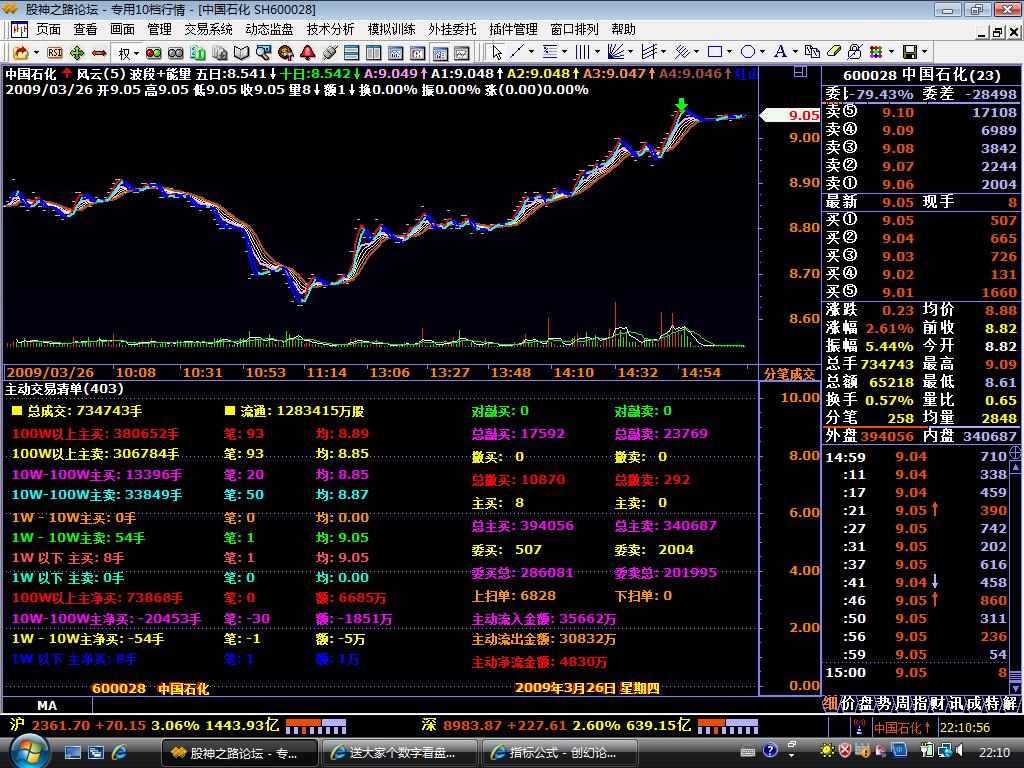
Task: Click the magnifier search icon
Action: pyautogui.click(x=264, y=52)
